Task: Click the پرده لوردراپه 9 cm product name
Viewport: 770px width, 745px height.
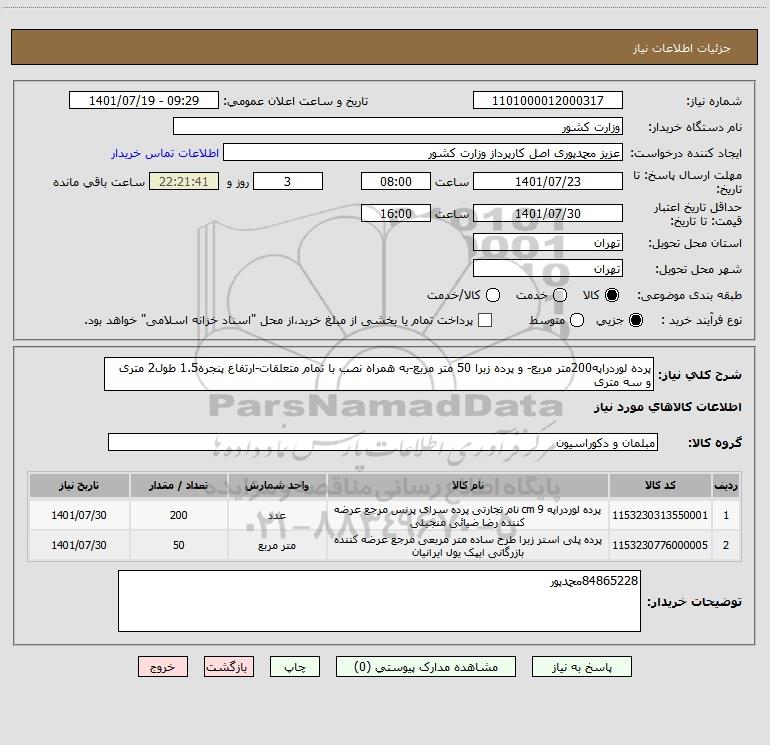Action: click(468, 516)
